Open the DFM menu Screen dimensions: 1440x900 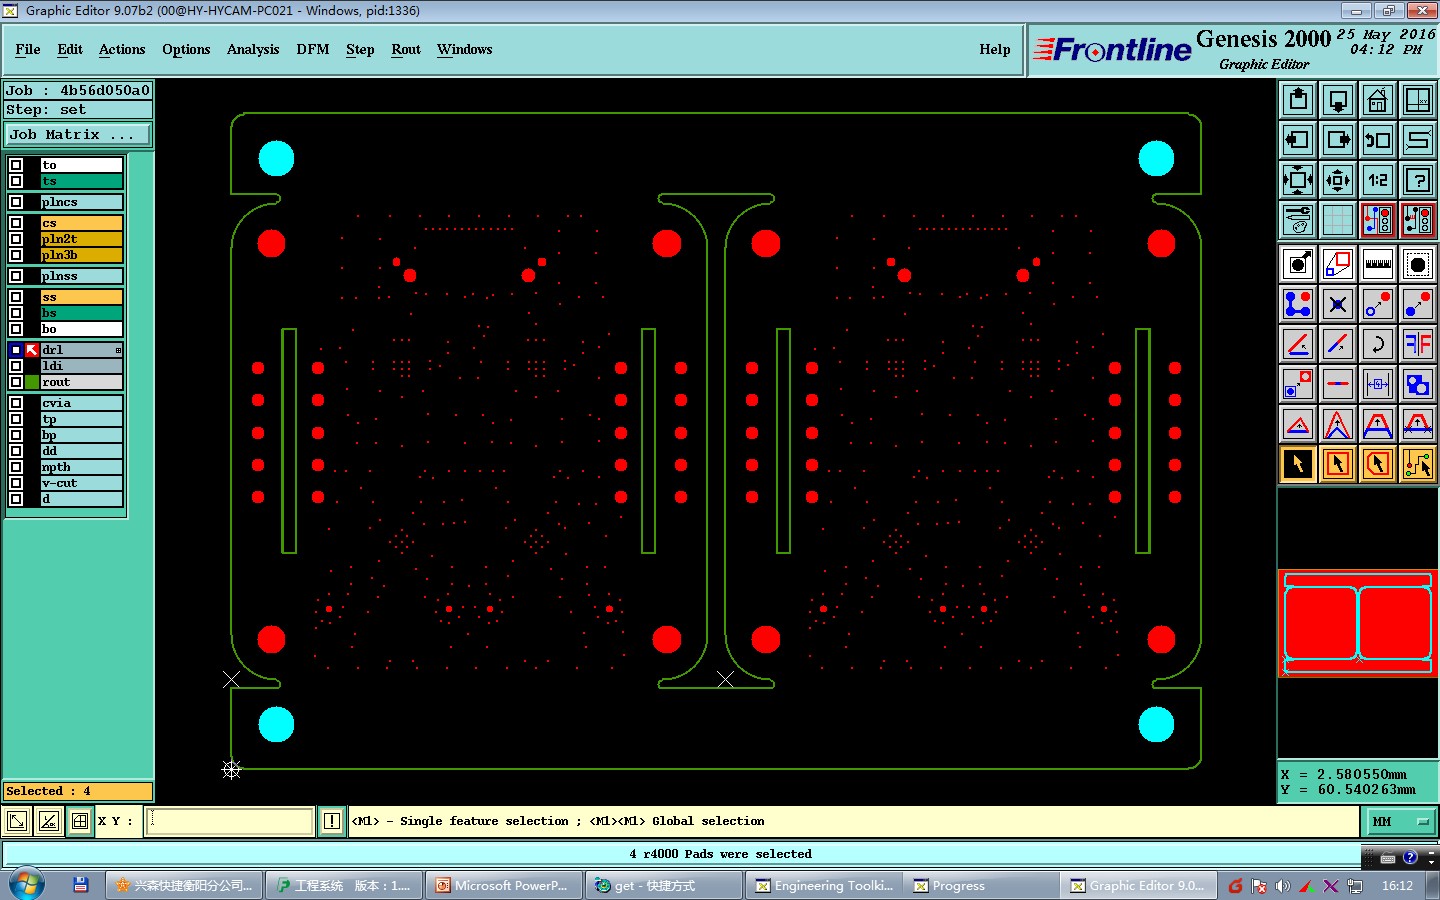313,49
